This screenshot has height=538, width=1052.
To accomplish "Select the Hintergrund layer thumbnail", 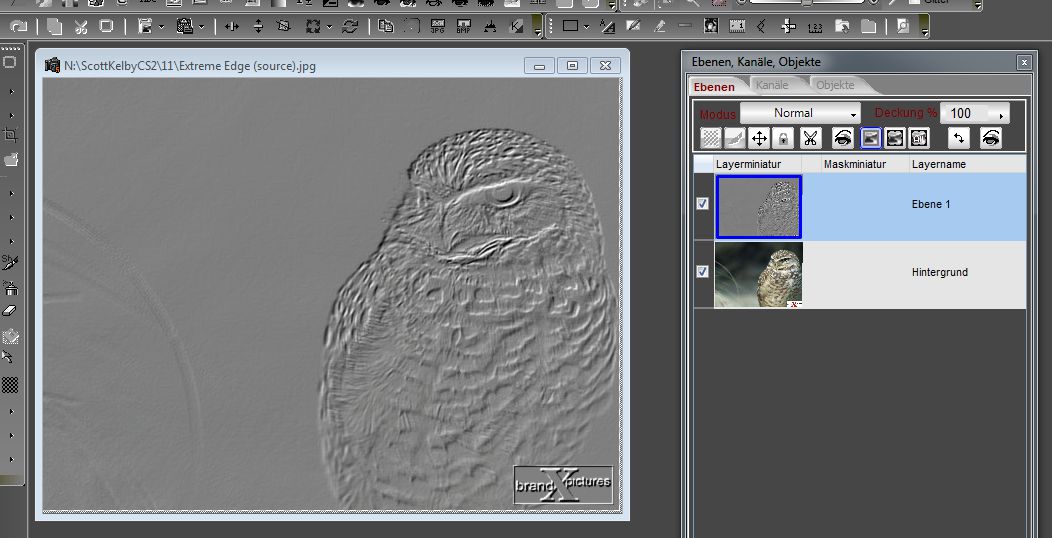I will (x=758, y=274).
